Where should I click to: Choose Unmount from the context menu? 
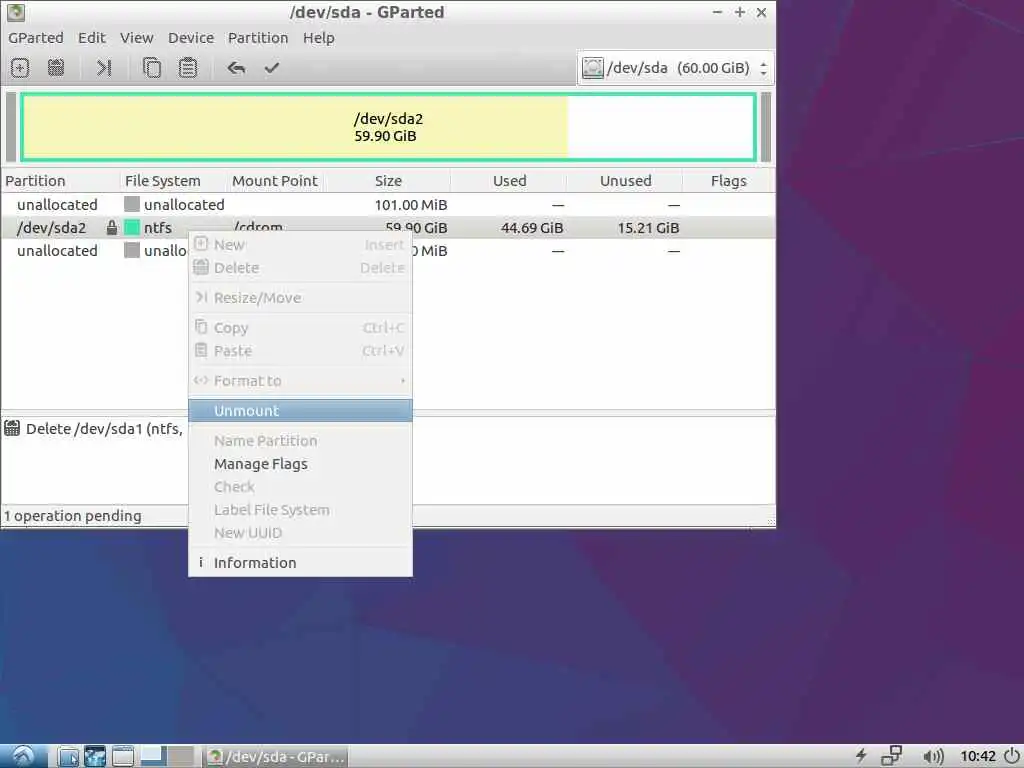300,411
